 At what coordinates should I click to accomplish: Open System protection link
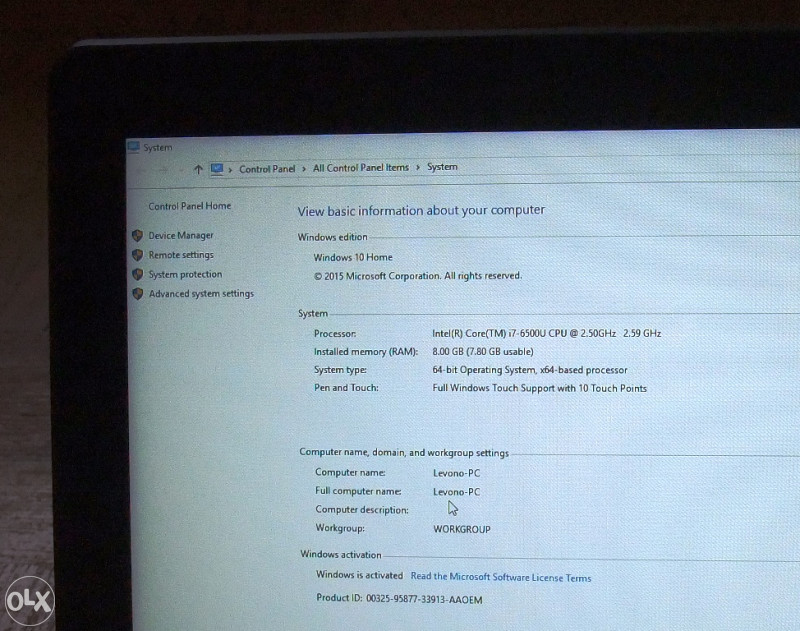tap(185, 274)
